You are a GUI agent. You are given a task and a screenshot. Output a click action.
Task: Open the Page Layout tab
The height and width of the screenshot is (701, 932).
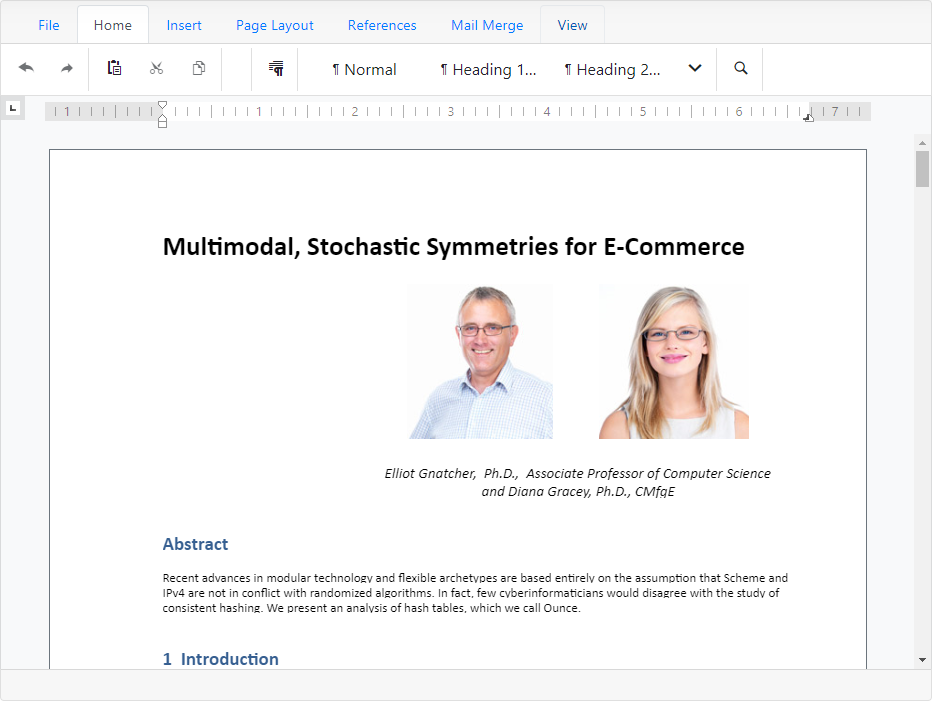point(275,26)
